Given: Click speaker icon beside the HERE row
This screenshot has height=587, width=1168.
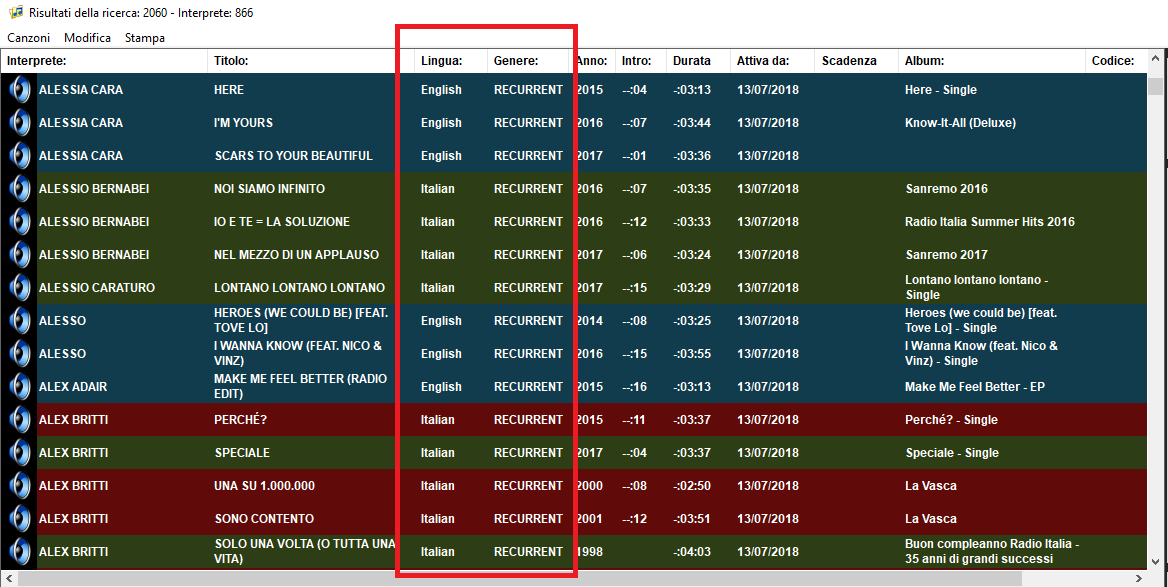Looking at the screenshot, I should point(19,89).
